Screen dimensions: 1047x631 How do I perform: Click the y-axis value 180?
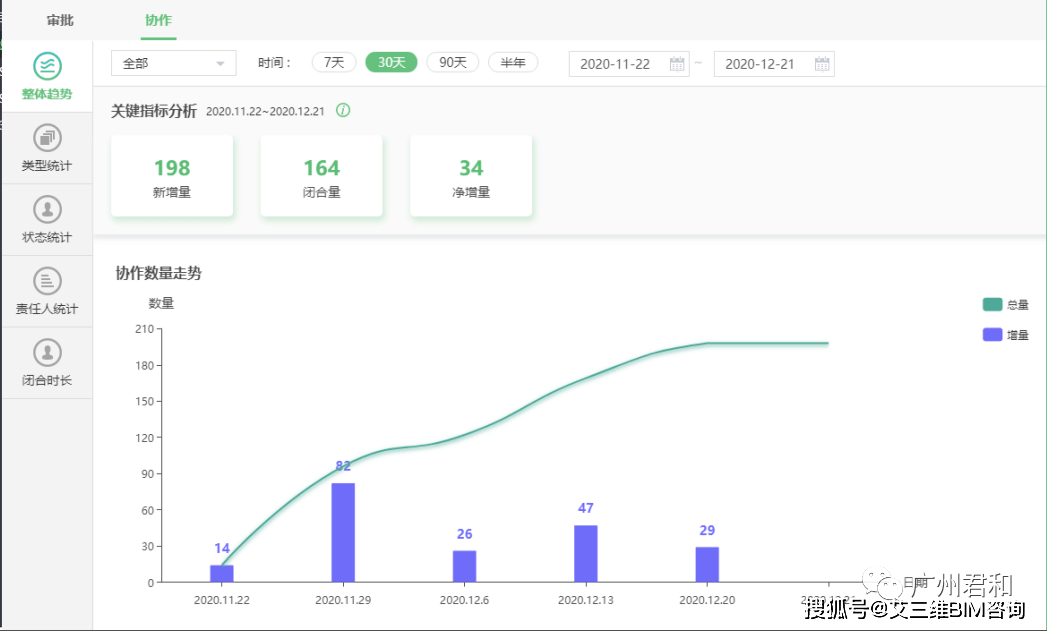(x=144, y=365)
